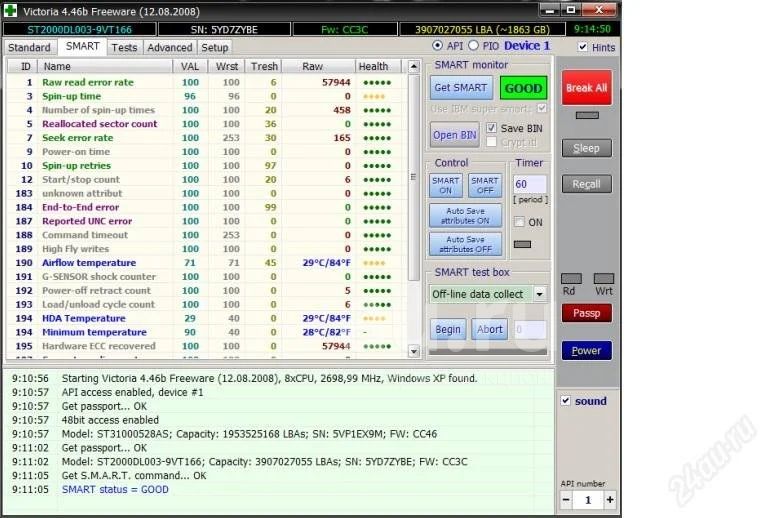Screen dimensions: 768x518
Task: Select the Reported UNC error row
Action: pos(207,221)
